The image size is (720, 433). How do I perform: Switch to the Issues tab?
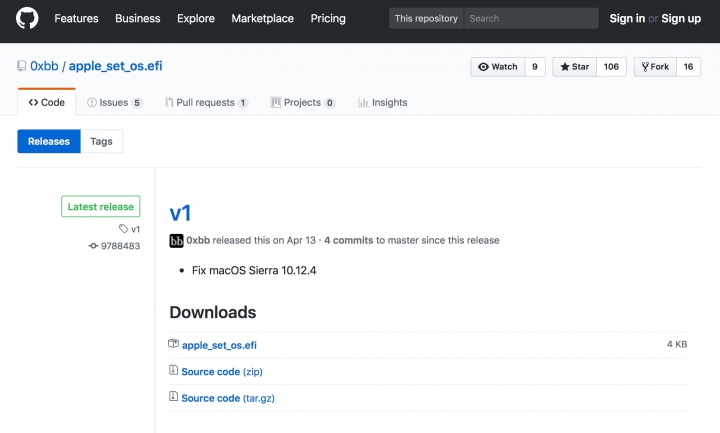115,102
